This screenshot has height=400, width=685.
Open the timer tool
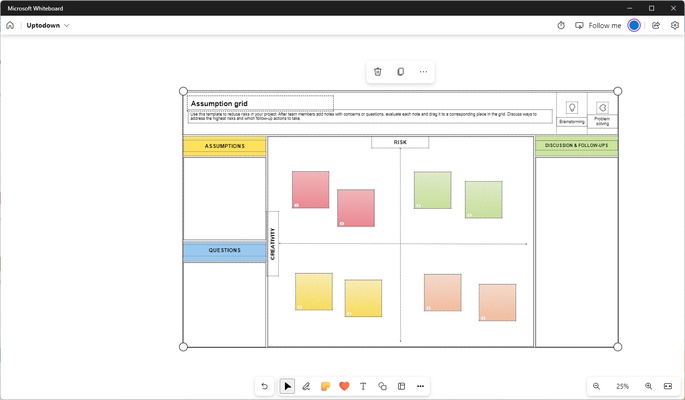pos(561,25)
